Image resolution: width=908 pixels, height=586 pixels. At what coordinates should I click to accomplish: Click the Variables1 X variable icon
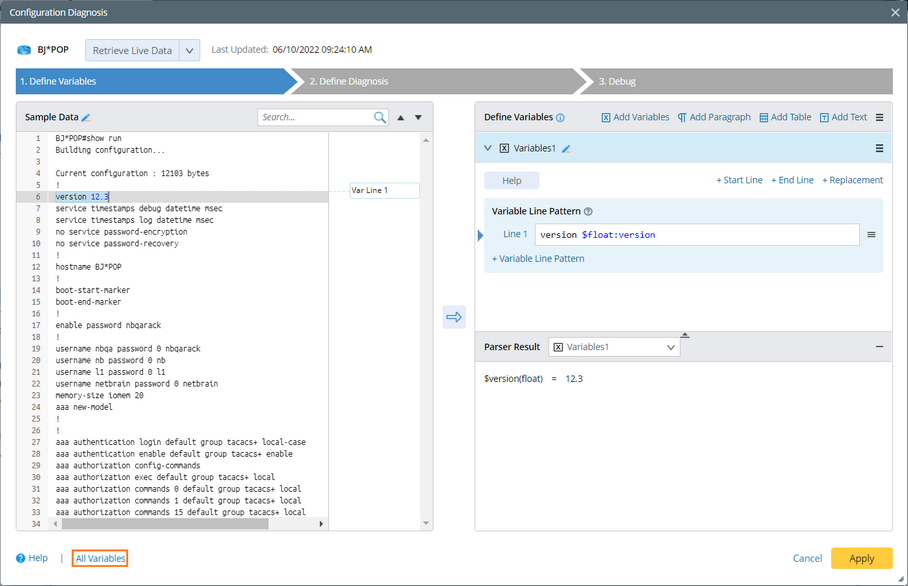pyautogui.click(x=504, y=148)
